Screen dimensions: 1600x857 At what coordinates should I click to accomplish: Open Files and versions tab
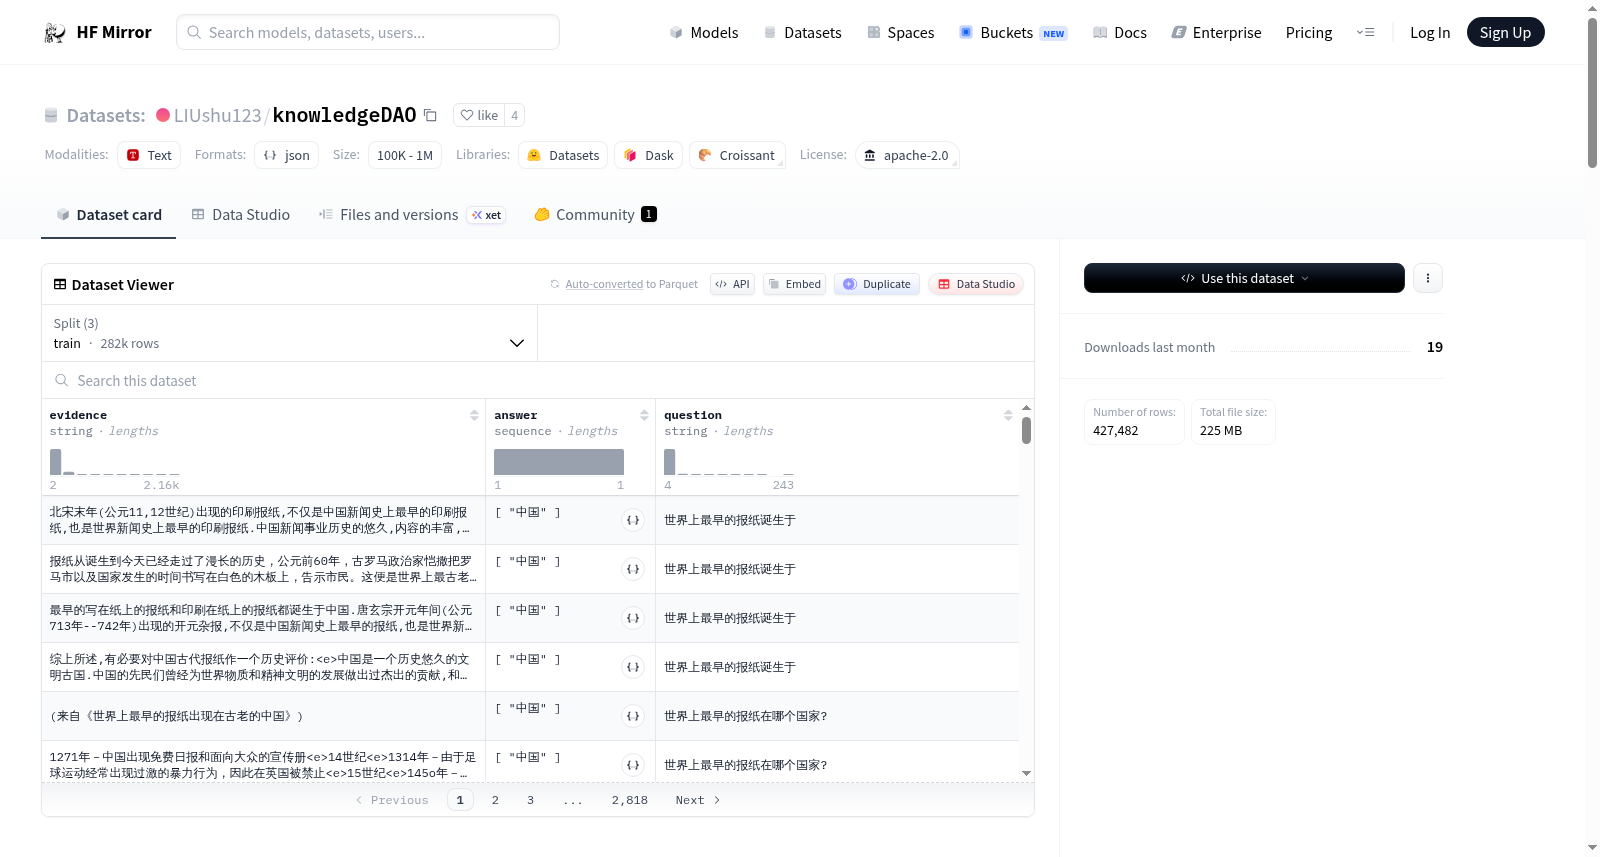412,214
